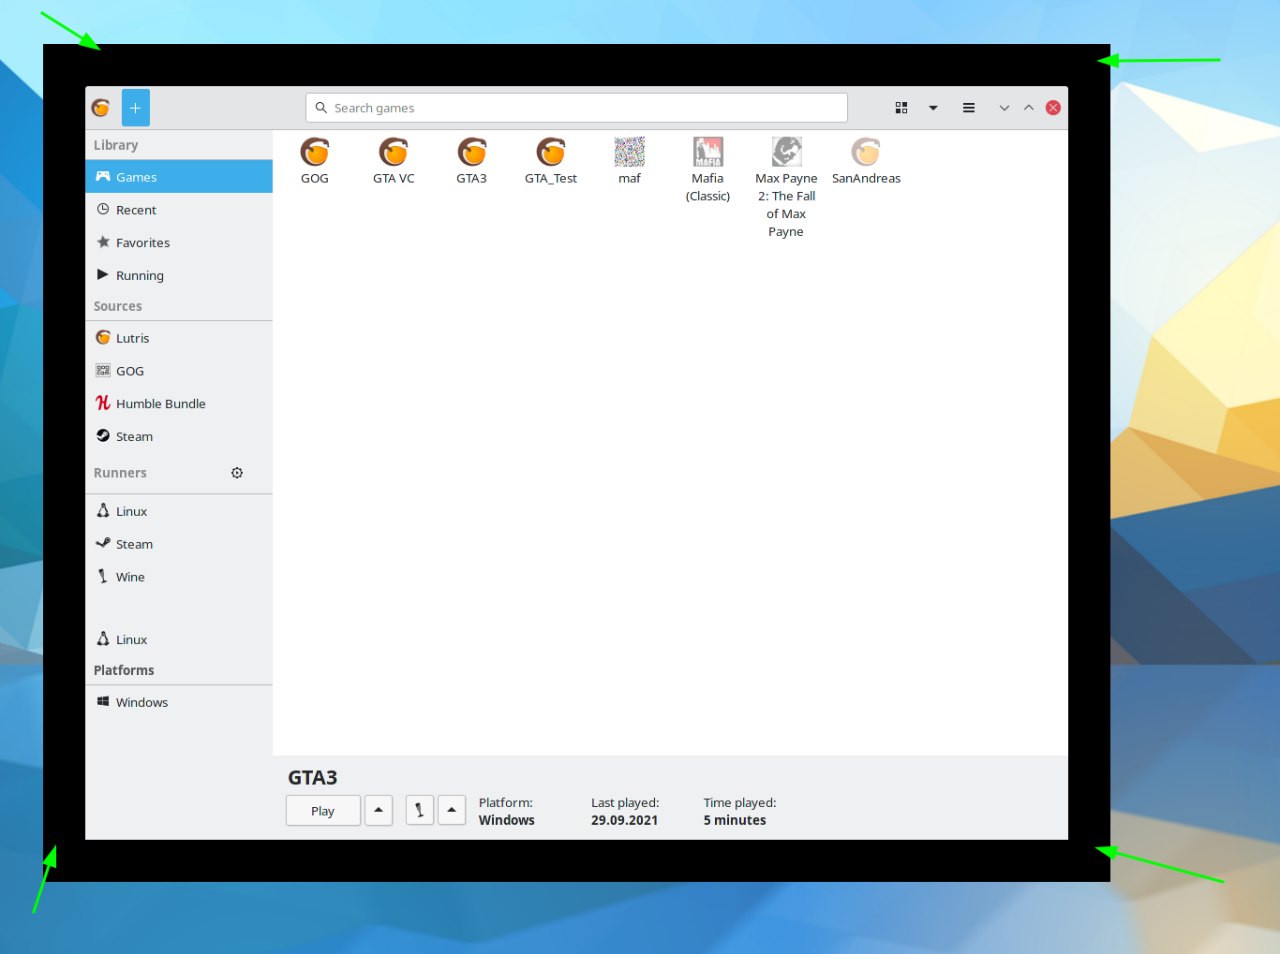Focus the Search games field
The height and width of the screenshot is (954, 1280).
click(x=576, y=108)
